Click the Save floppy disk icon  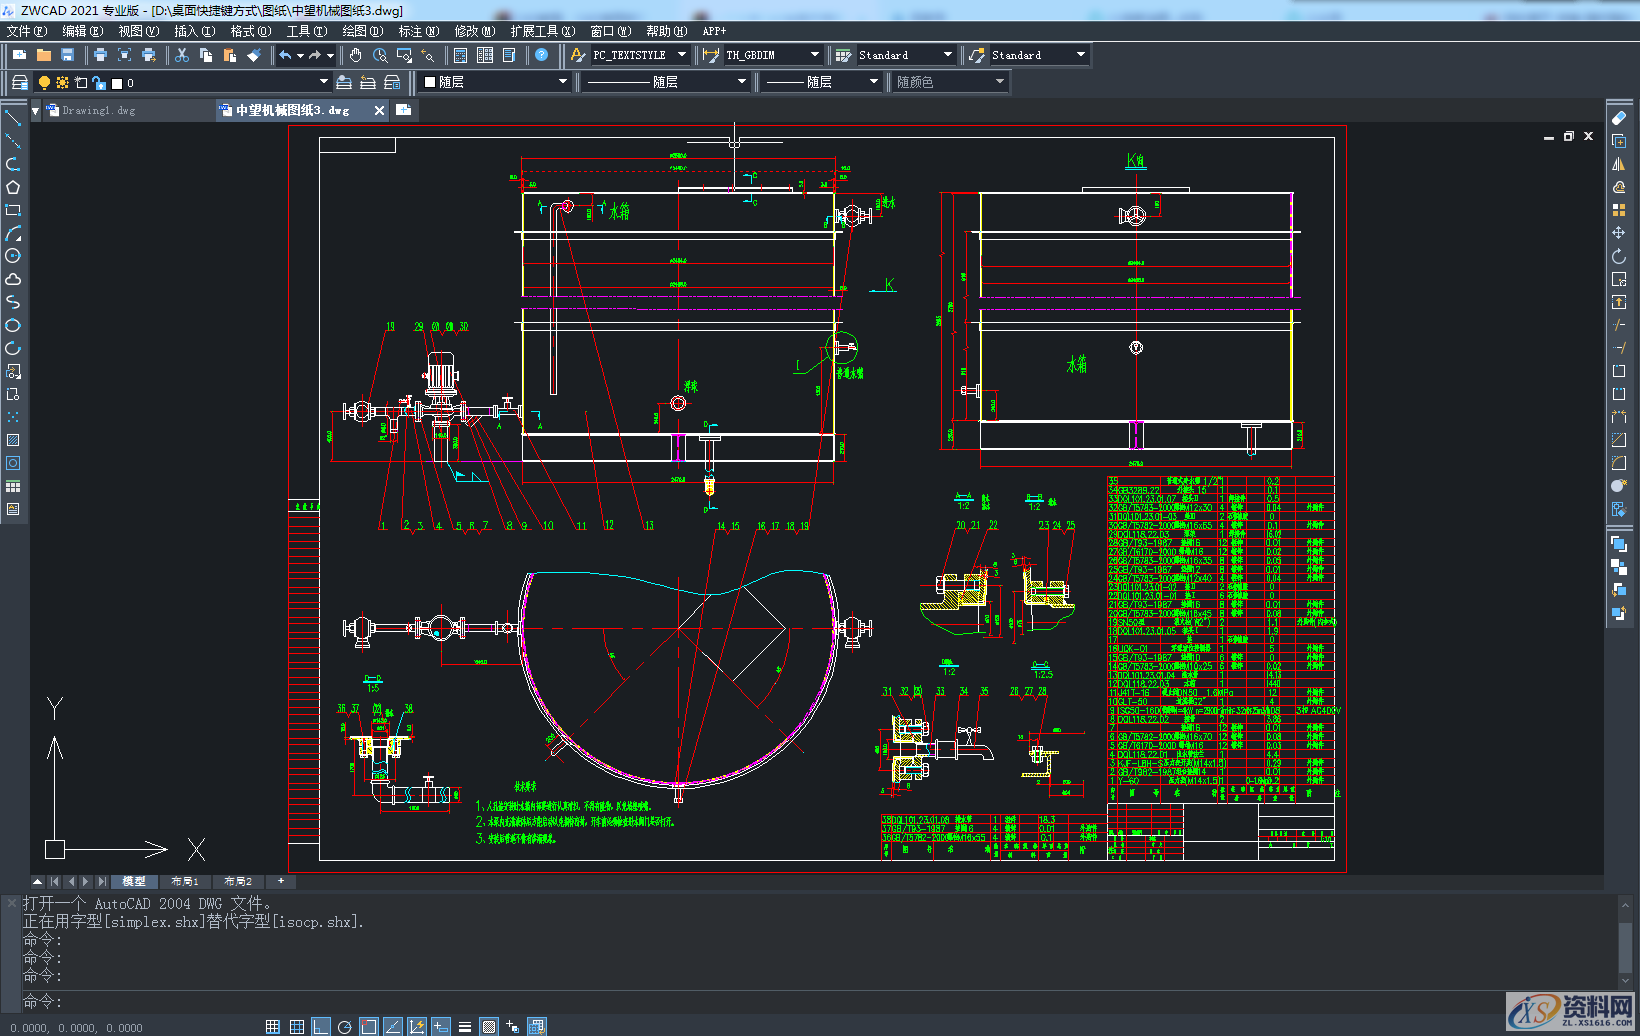68,55
